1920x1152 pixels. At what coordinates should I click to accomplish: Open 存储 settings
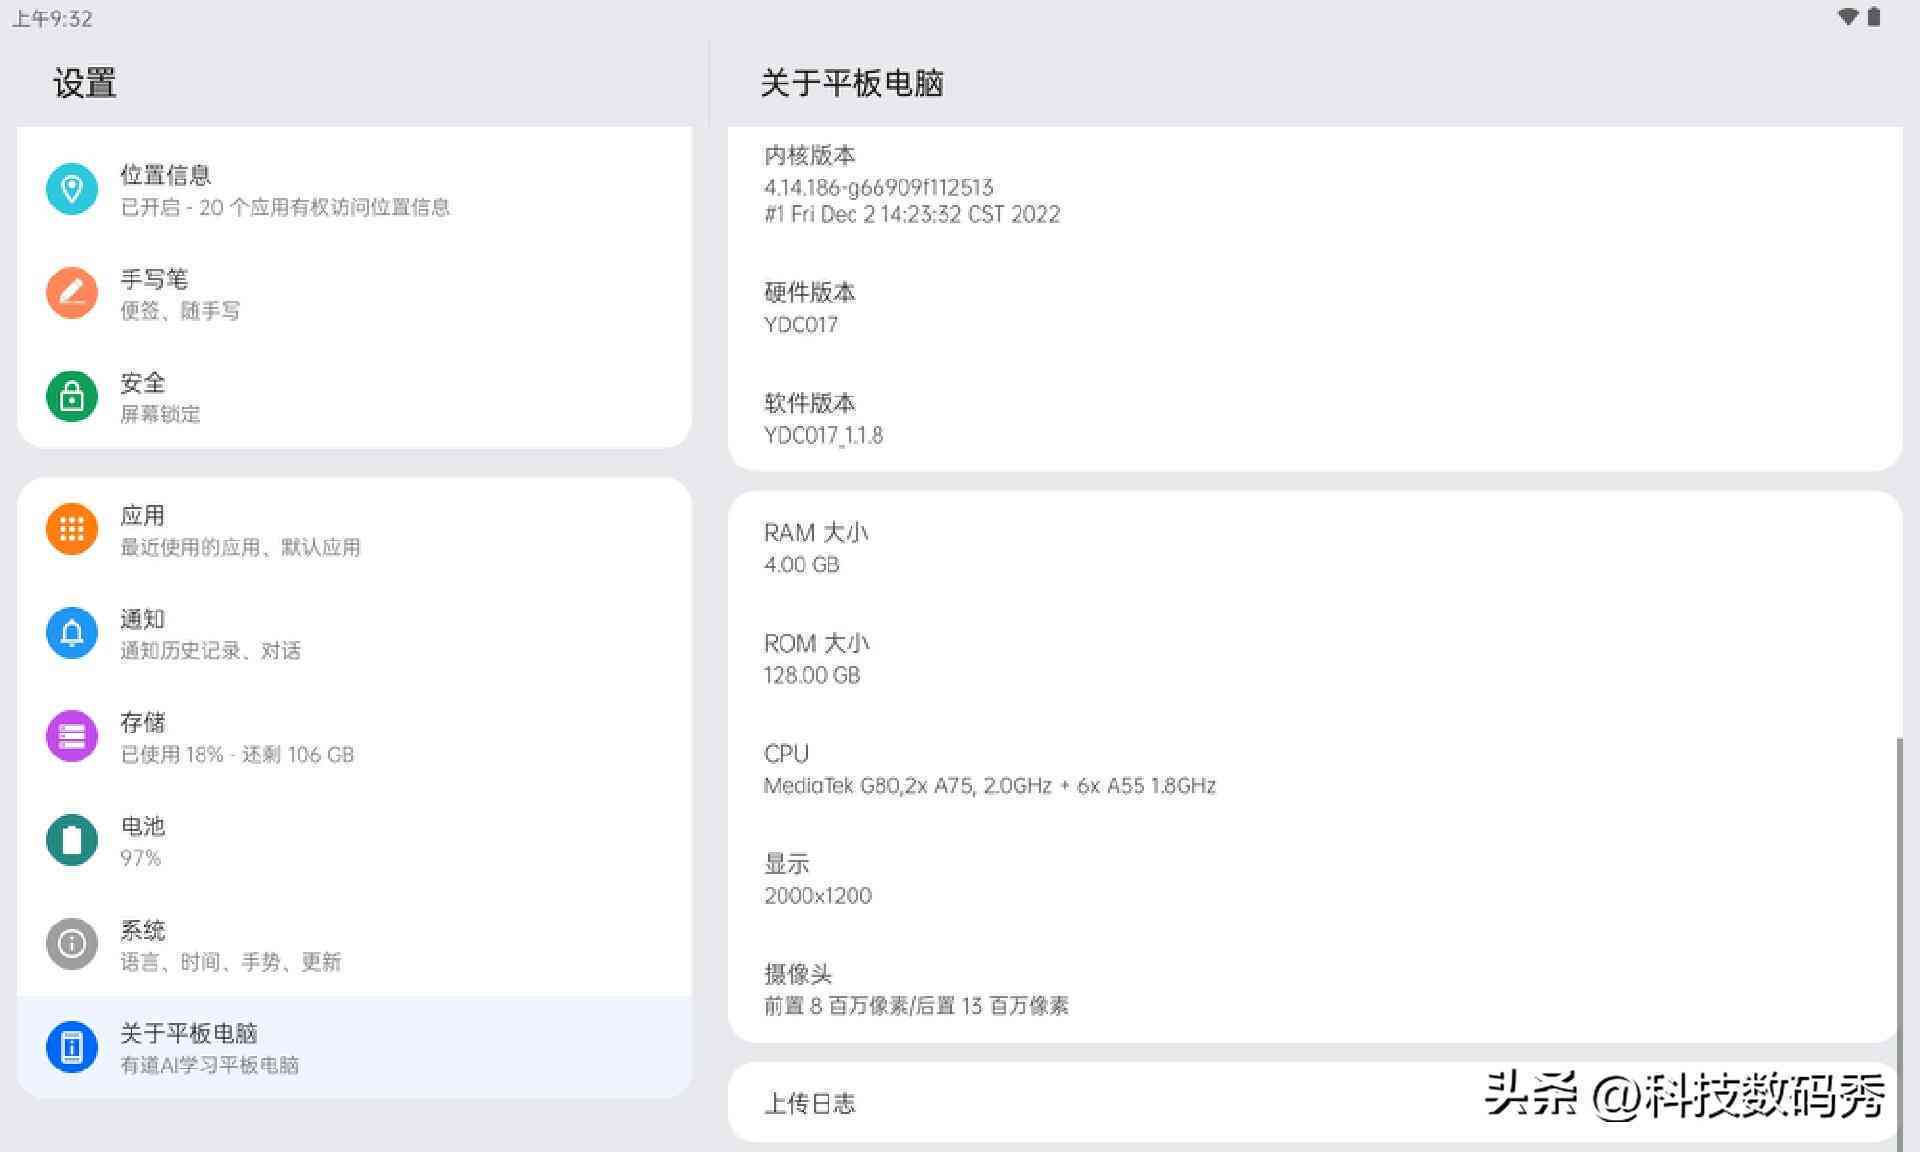click(354, 737)
